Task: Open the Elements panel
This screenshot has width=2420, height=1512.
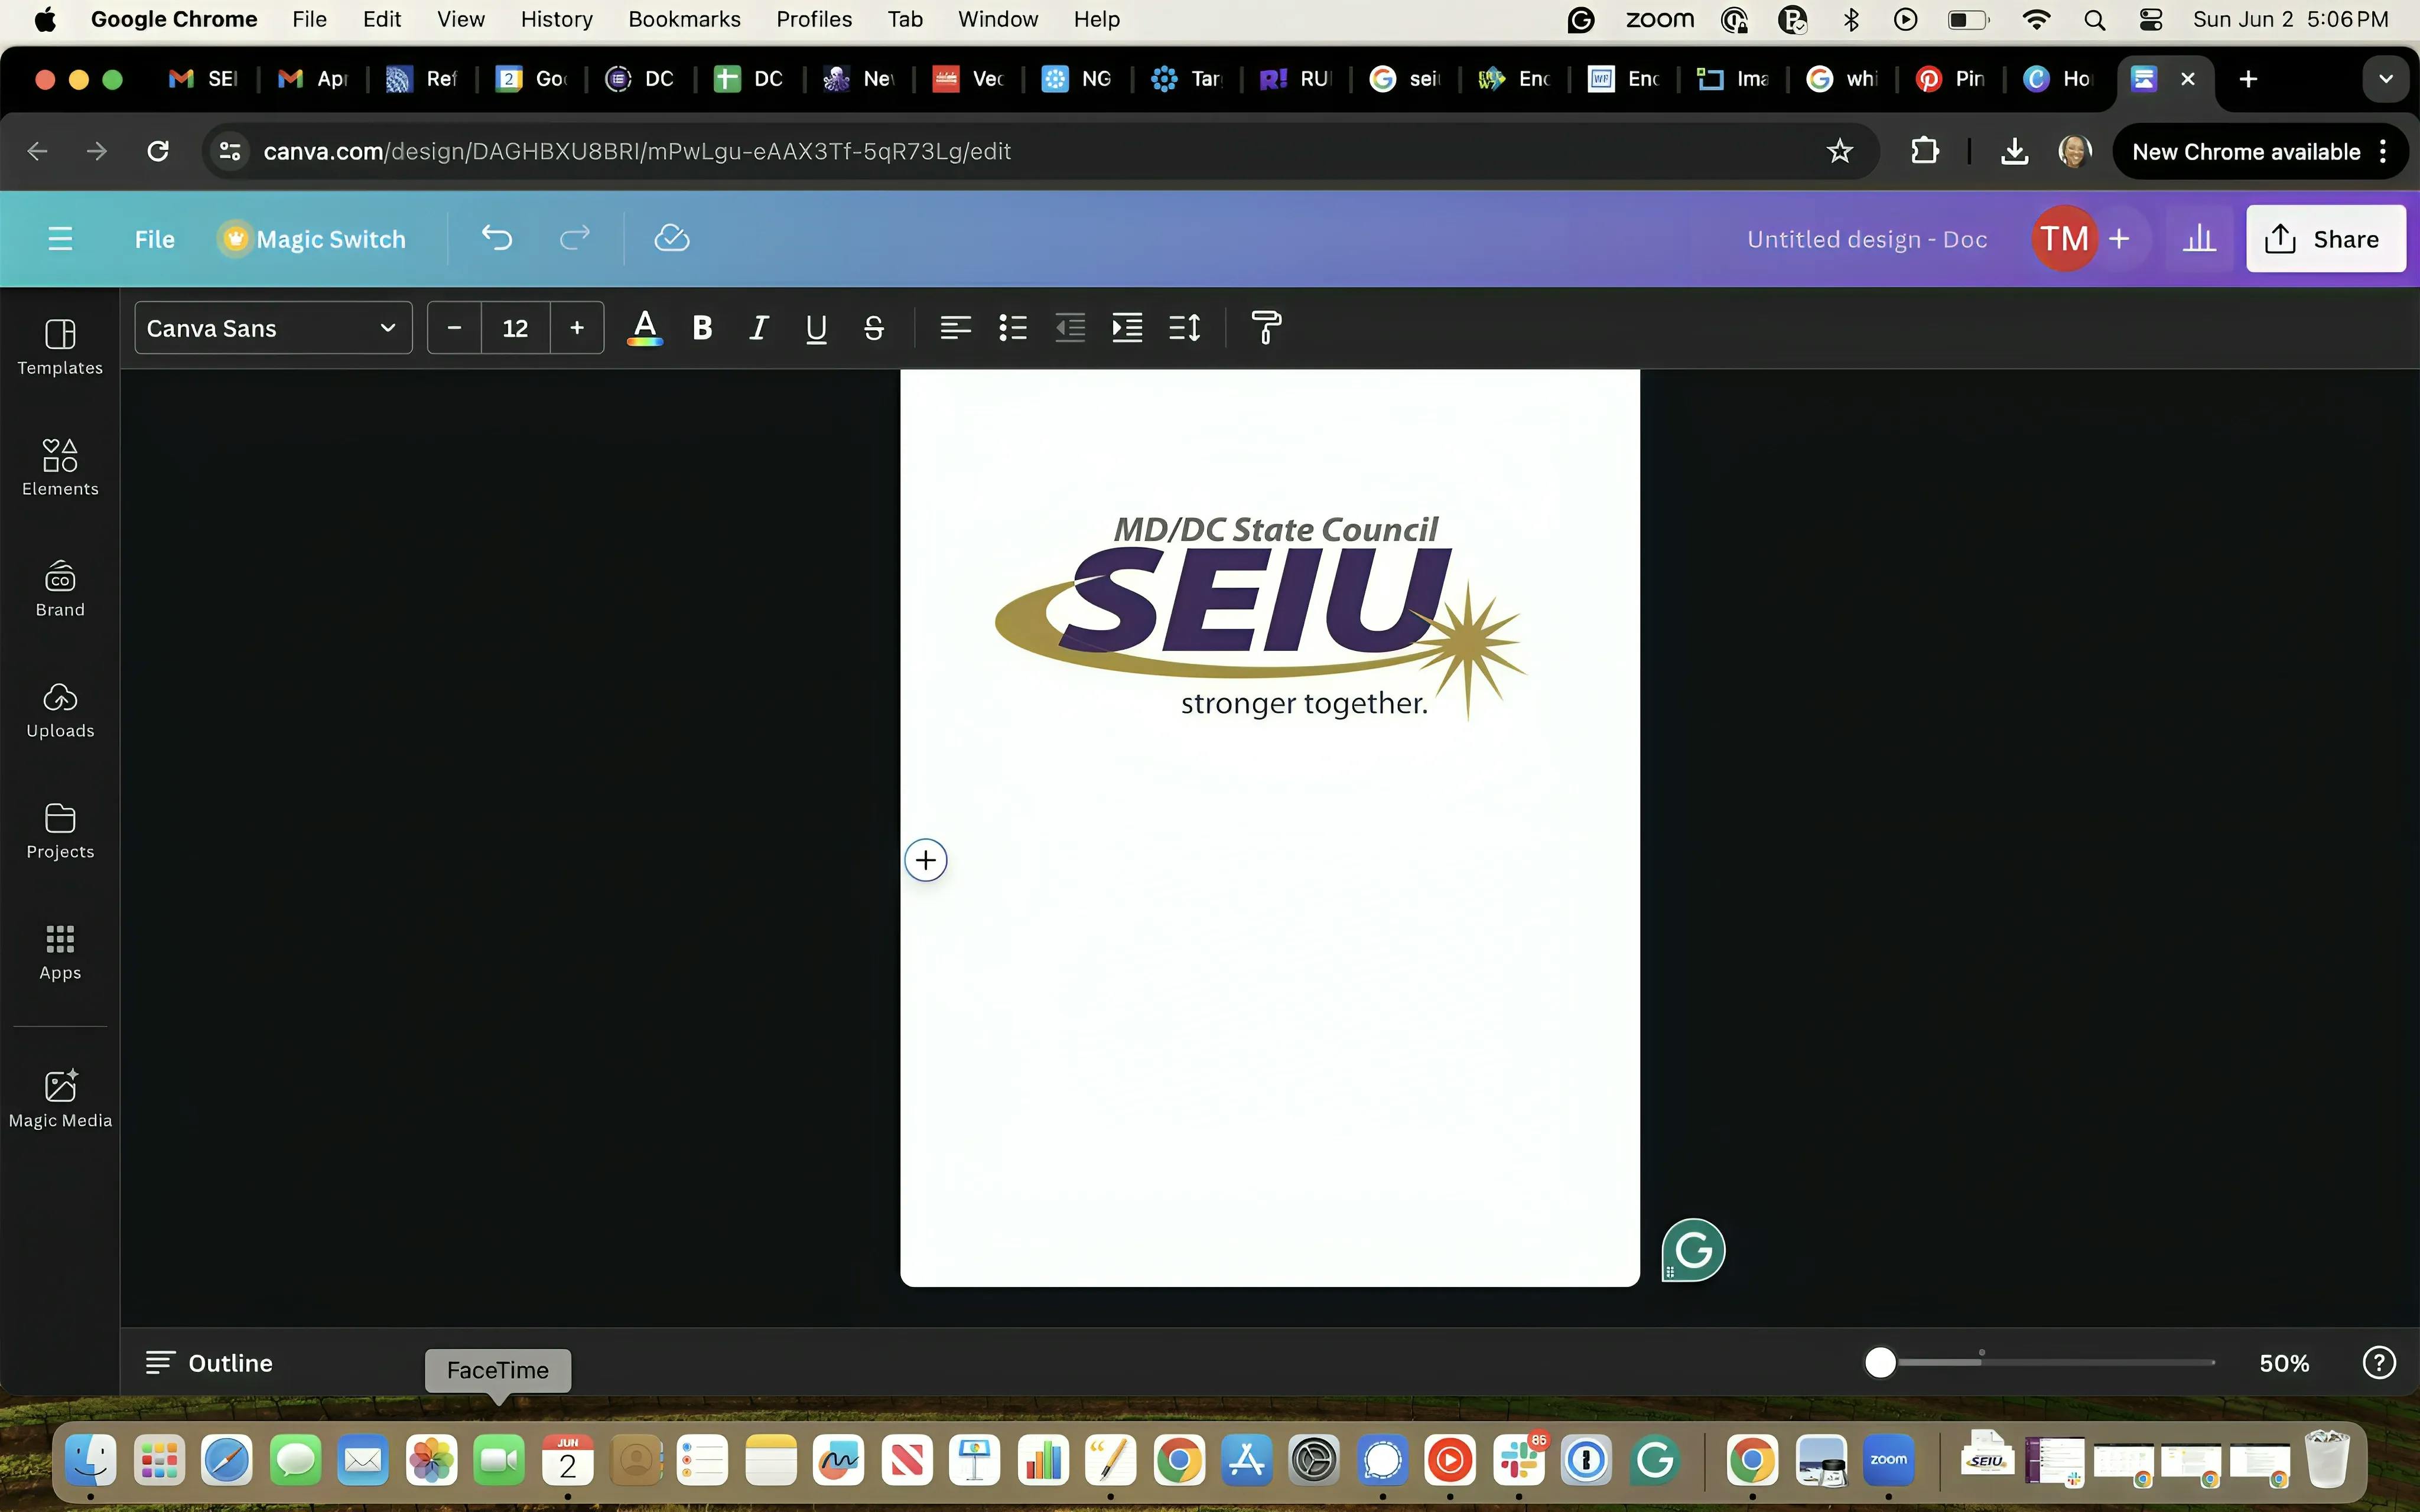Action: (x=60, y=467)
